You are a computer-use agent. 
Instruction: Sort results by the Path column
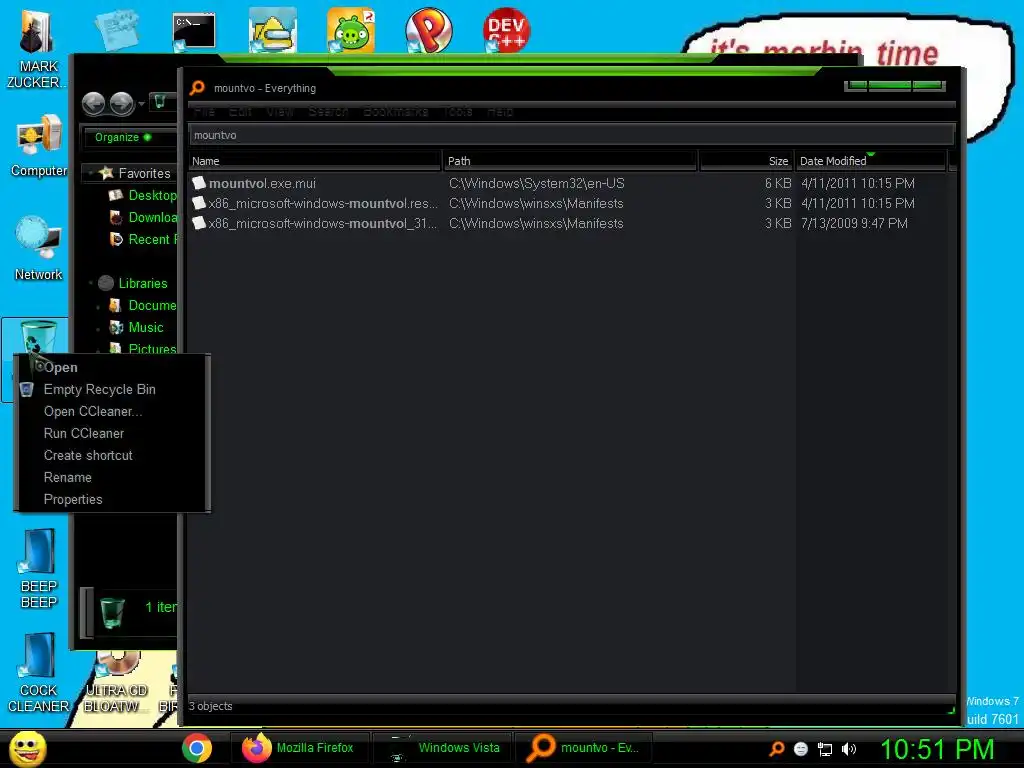coord(570,161)
